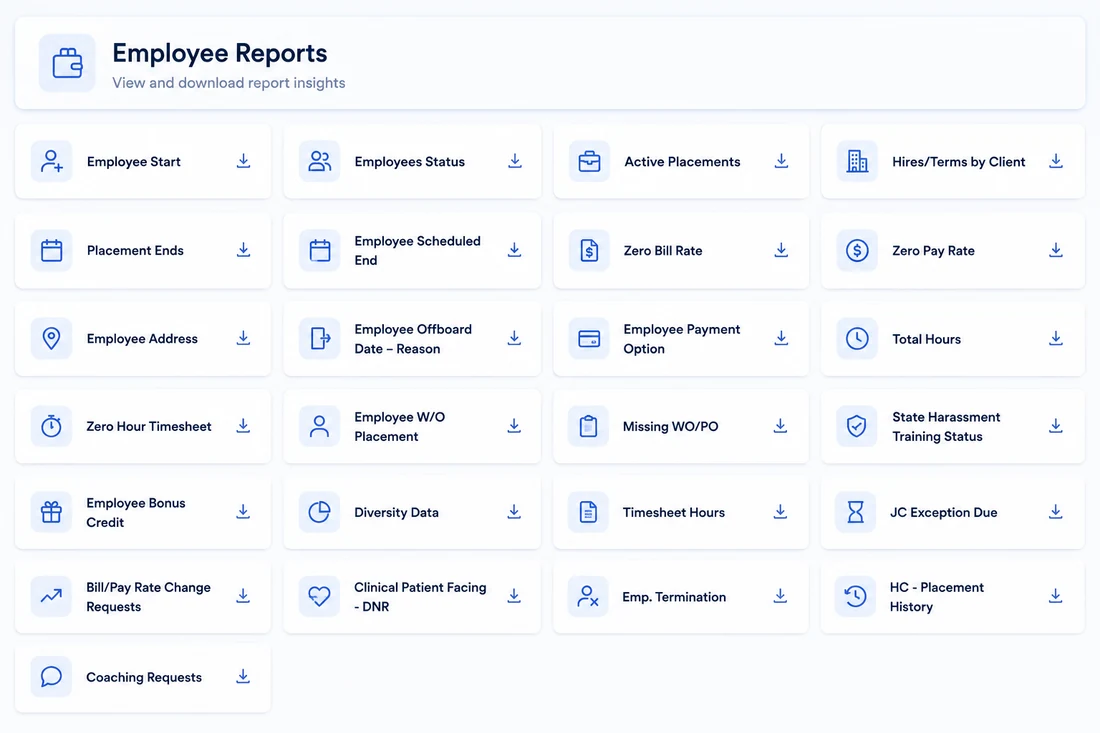Select the Employee Reports page title
Image resolution: width=1100 pixels, height=733 pixels.
click(x=220, y=53)
